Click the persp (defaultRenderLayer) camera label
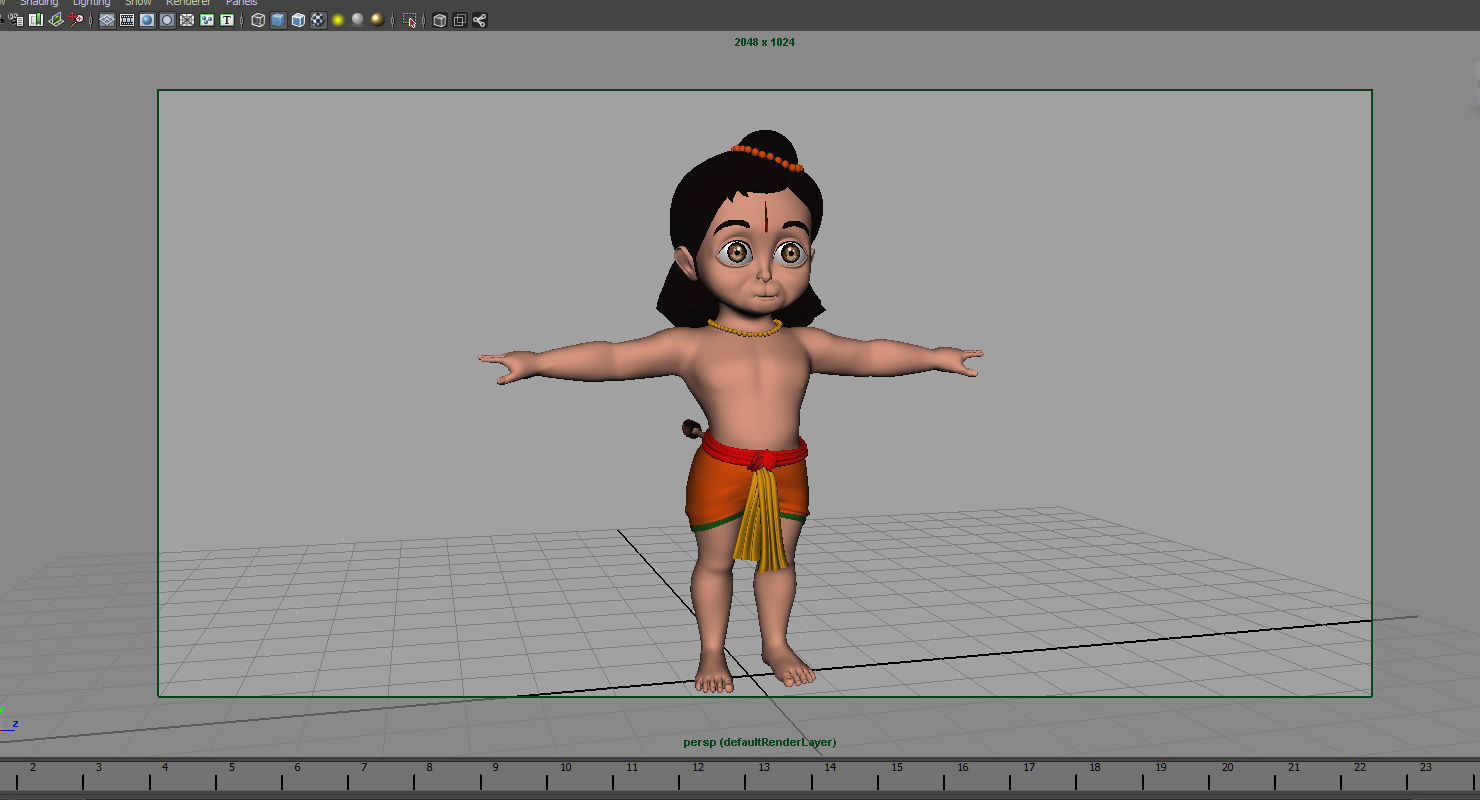Image resolution: width=1480 pixels, height=800 pixels. (760, 742)
